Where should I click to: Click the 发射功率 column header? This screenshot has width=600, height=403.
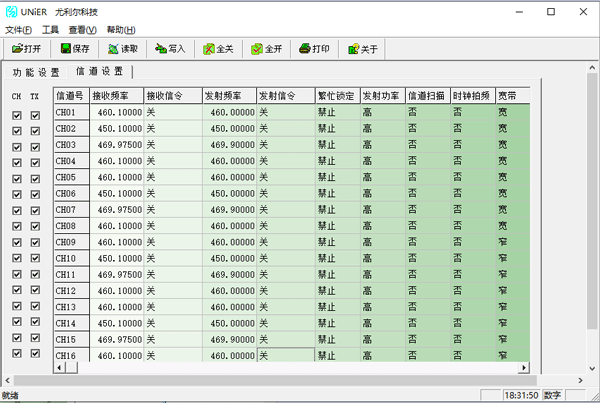pos(381,97)
